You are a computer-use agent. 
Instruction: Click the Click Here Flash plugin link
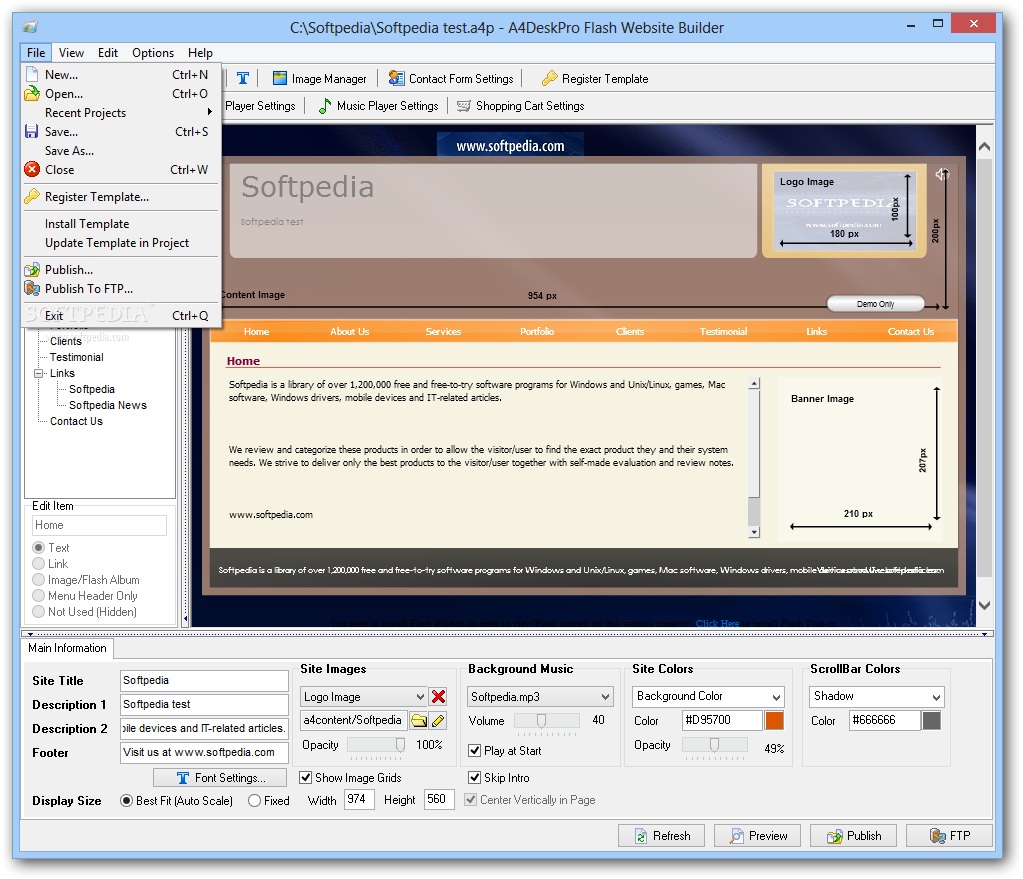(717, 623)
